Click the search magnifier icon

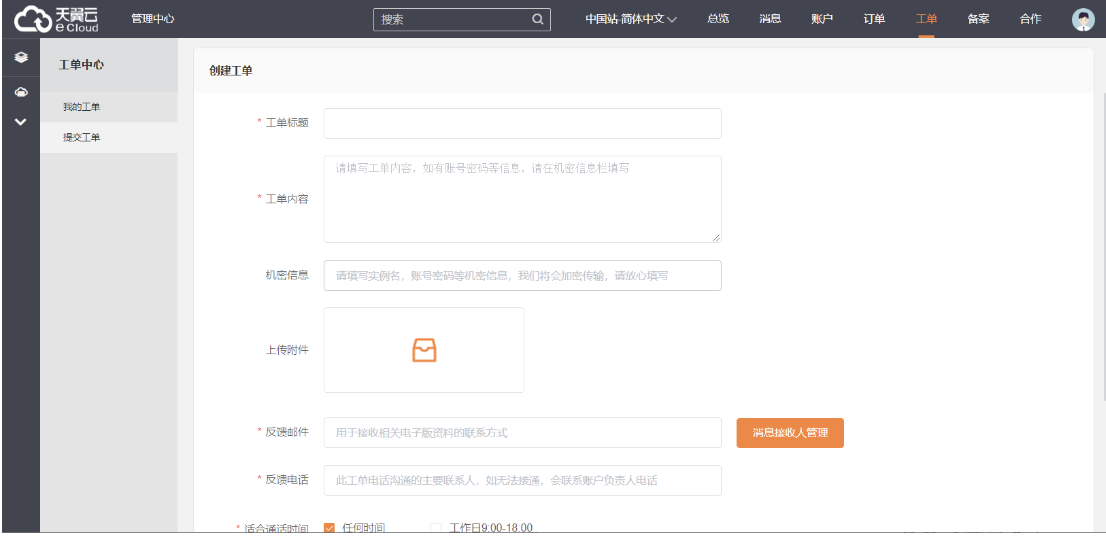pyautogui.click(x=537, y=19)
